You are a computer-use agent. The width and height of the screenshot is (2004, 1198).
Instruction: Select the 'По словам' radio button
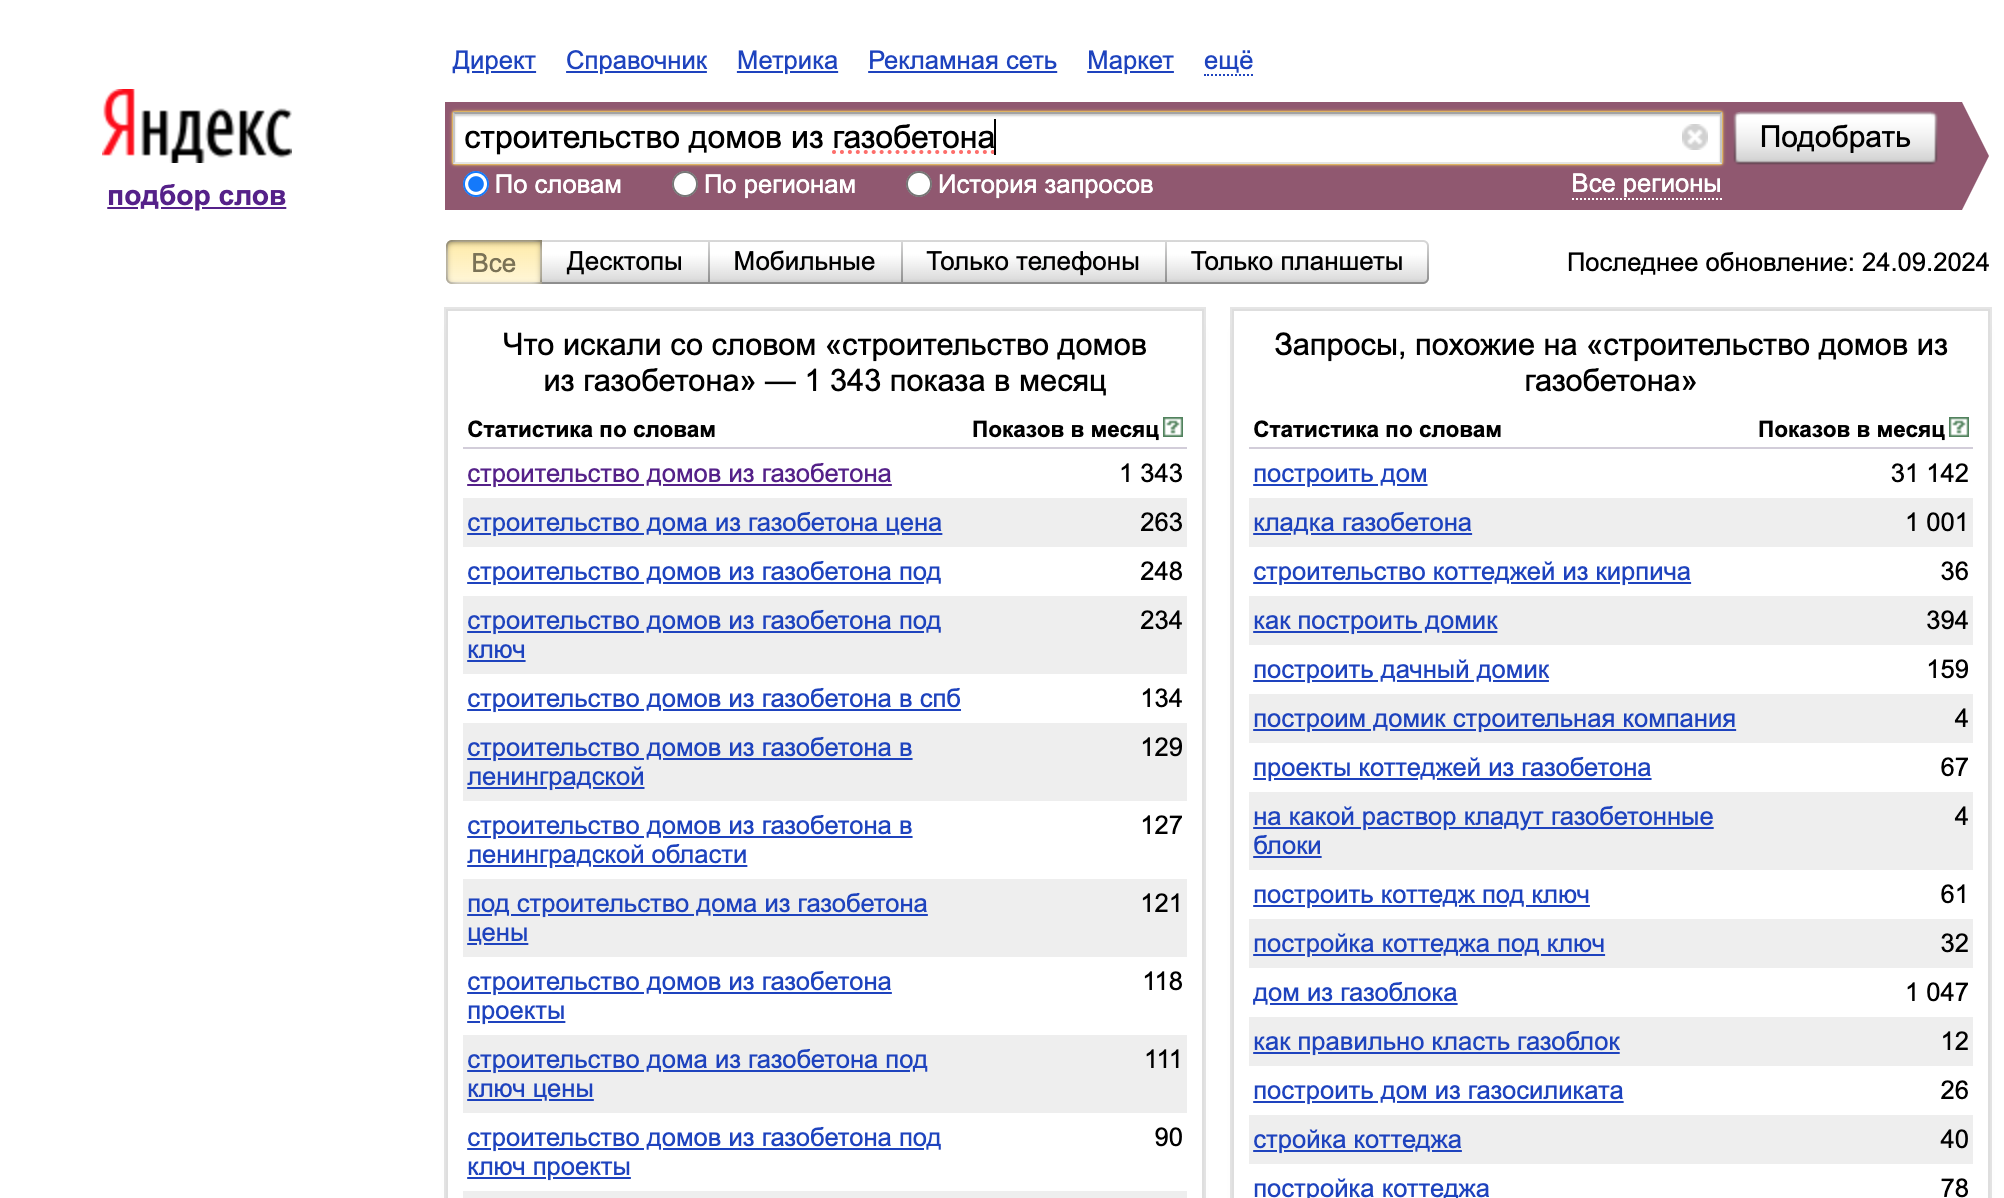476,185
